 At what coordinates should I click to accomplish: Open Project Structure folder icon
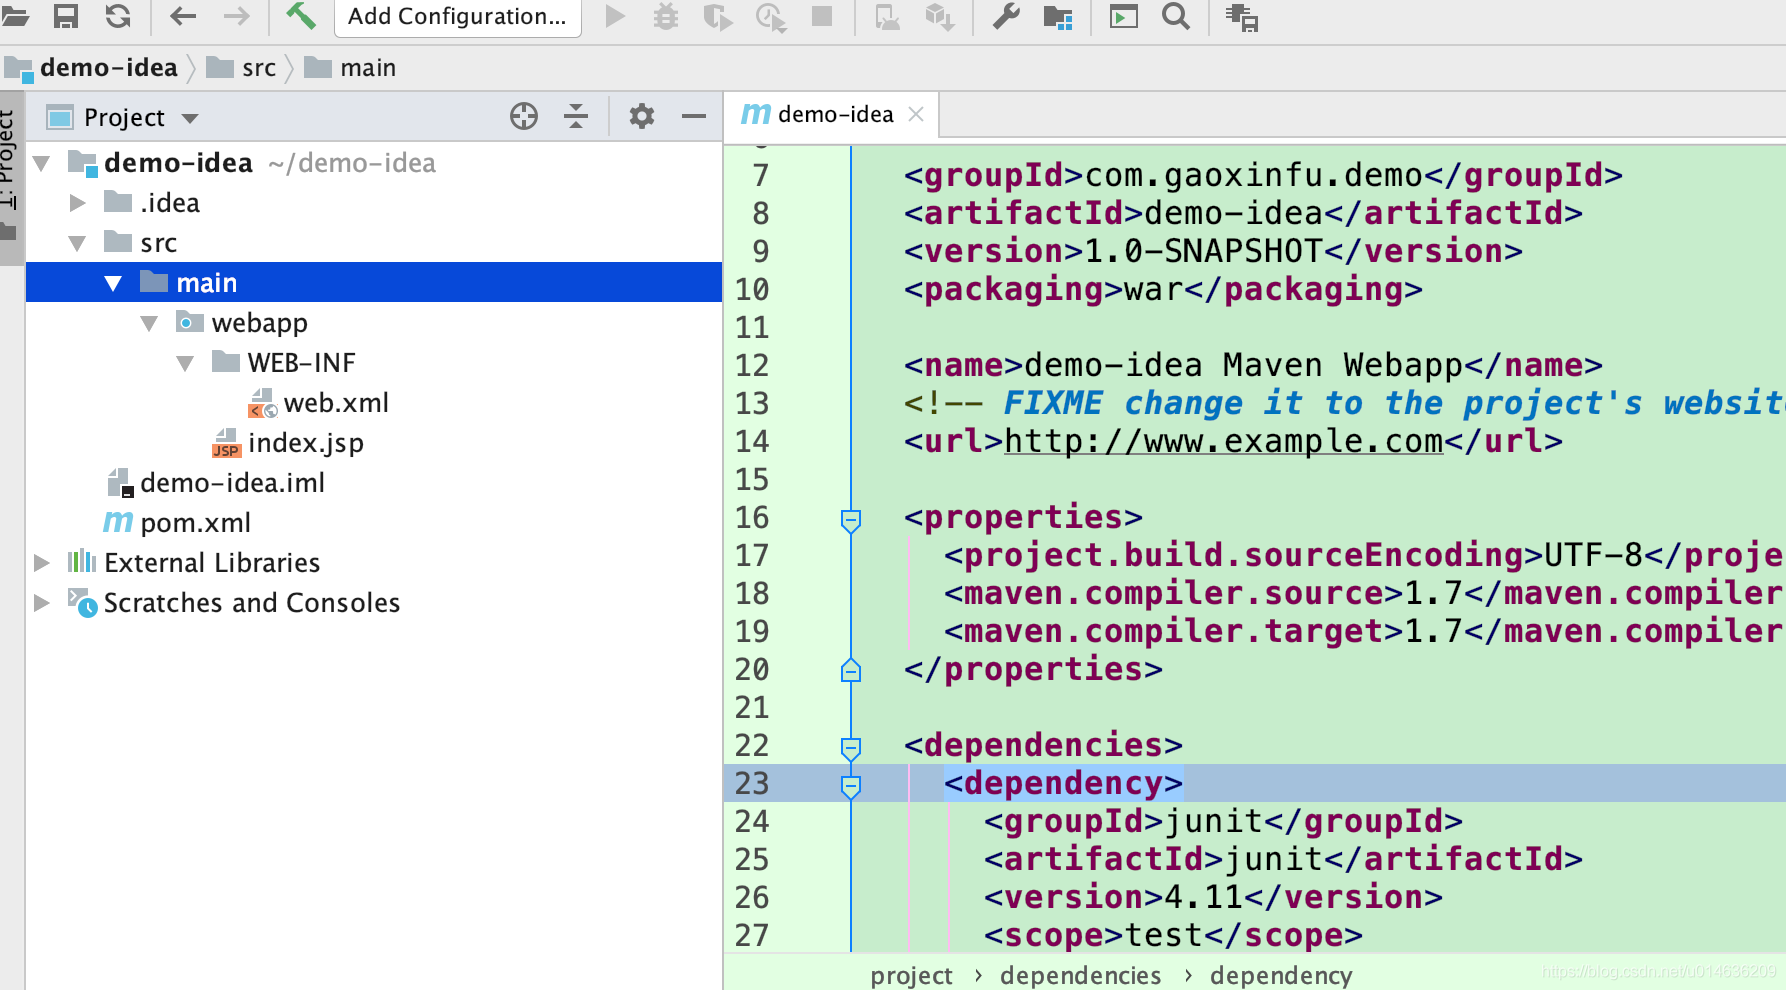[x=1057, y=17]
